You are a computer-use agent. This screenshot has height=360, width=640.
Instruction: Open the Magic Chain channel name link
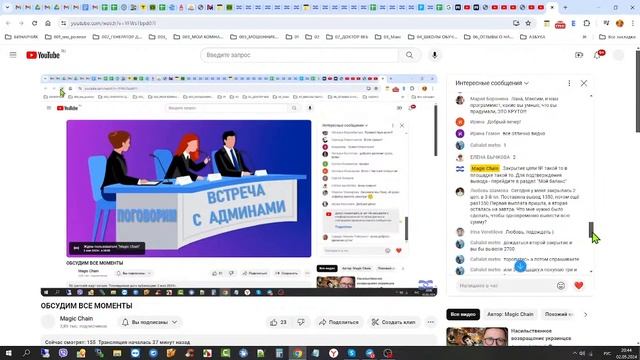pyautogui.click(x=76, y=318)
